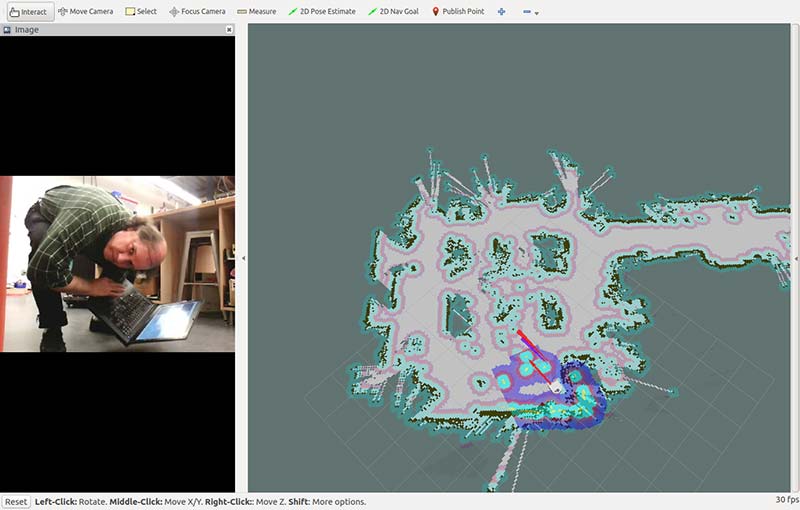
Task: Activate the Move Camera tool
Action: [86, 11]
